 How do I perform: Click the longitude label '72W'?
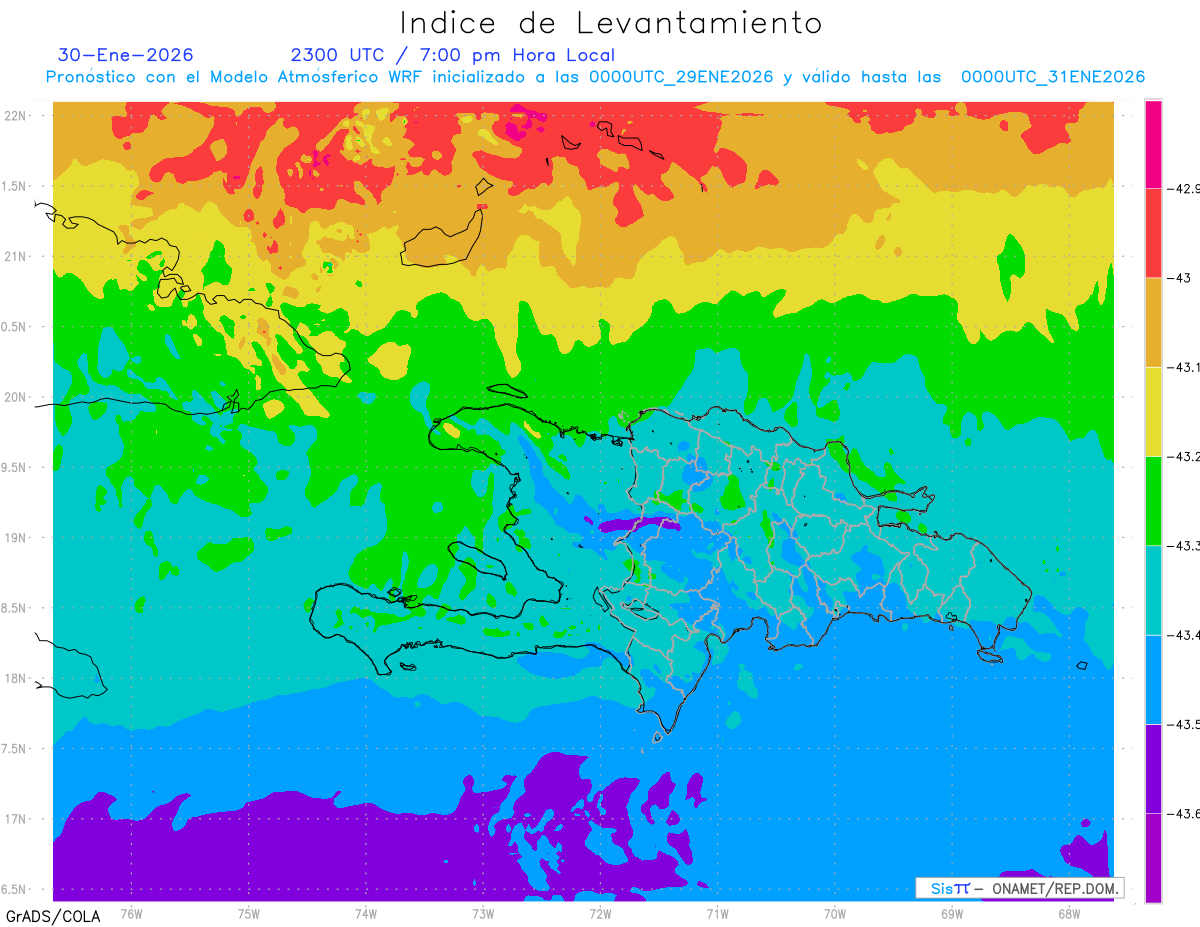[601, 913]
